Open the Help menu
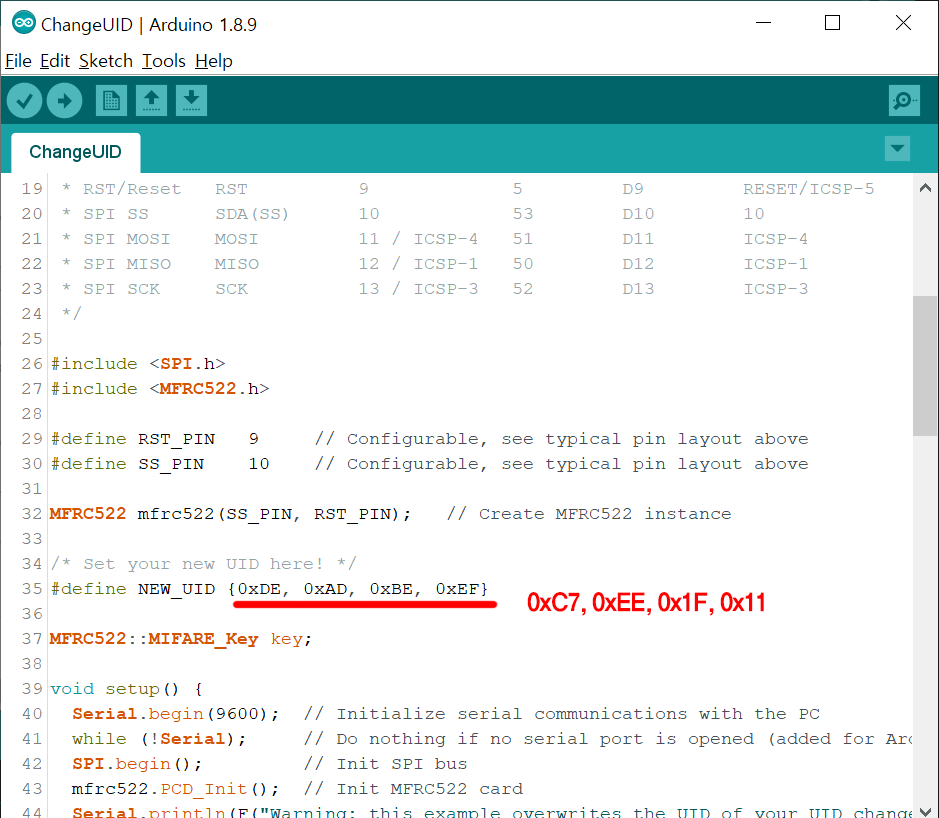Viewport: 939px width, 818px height. coord(214,61)
